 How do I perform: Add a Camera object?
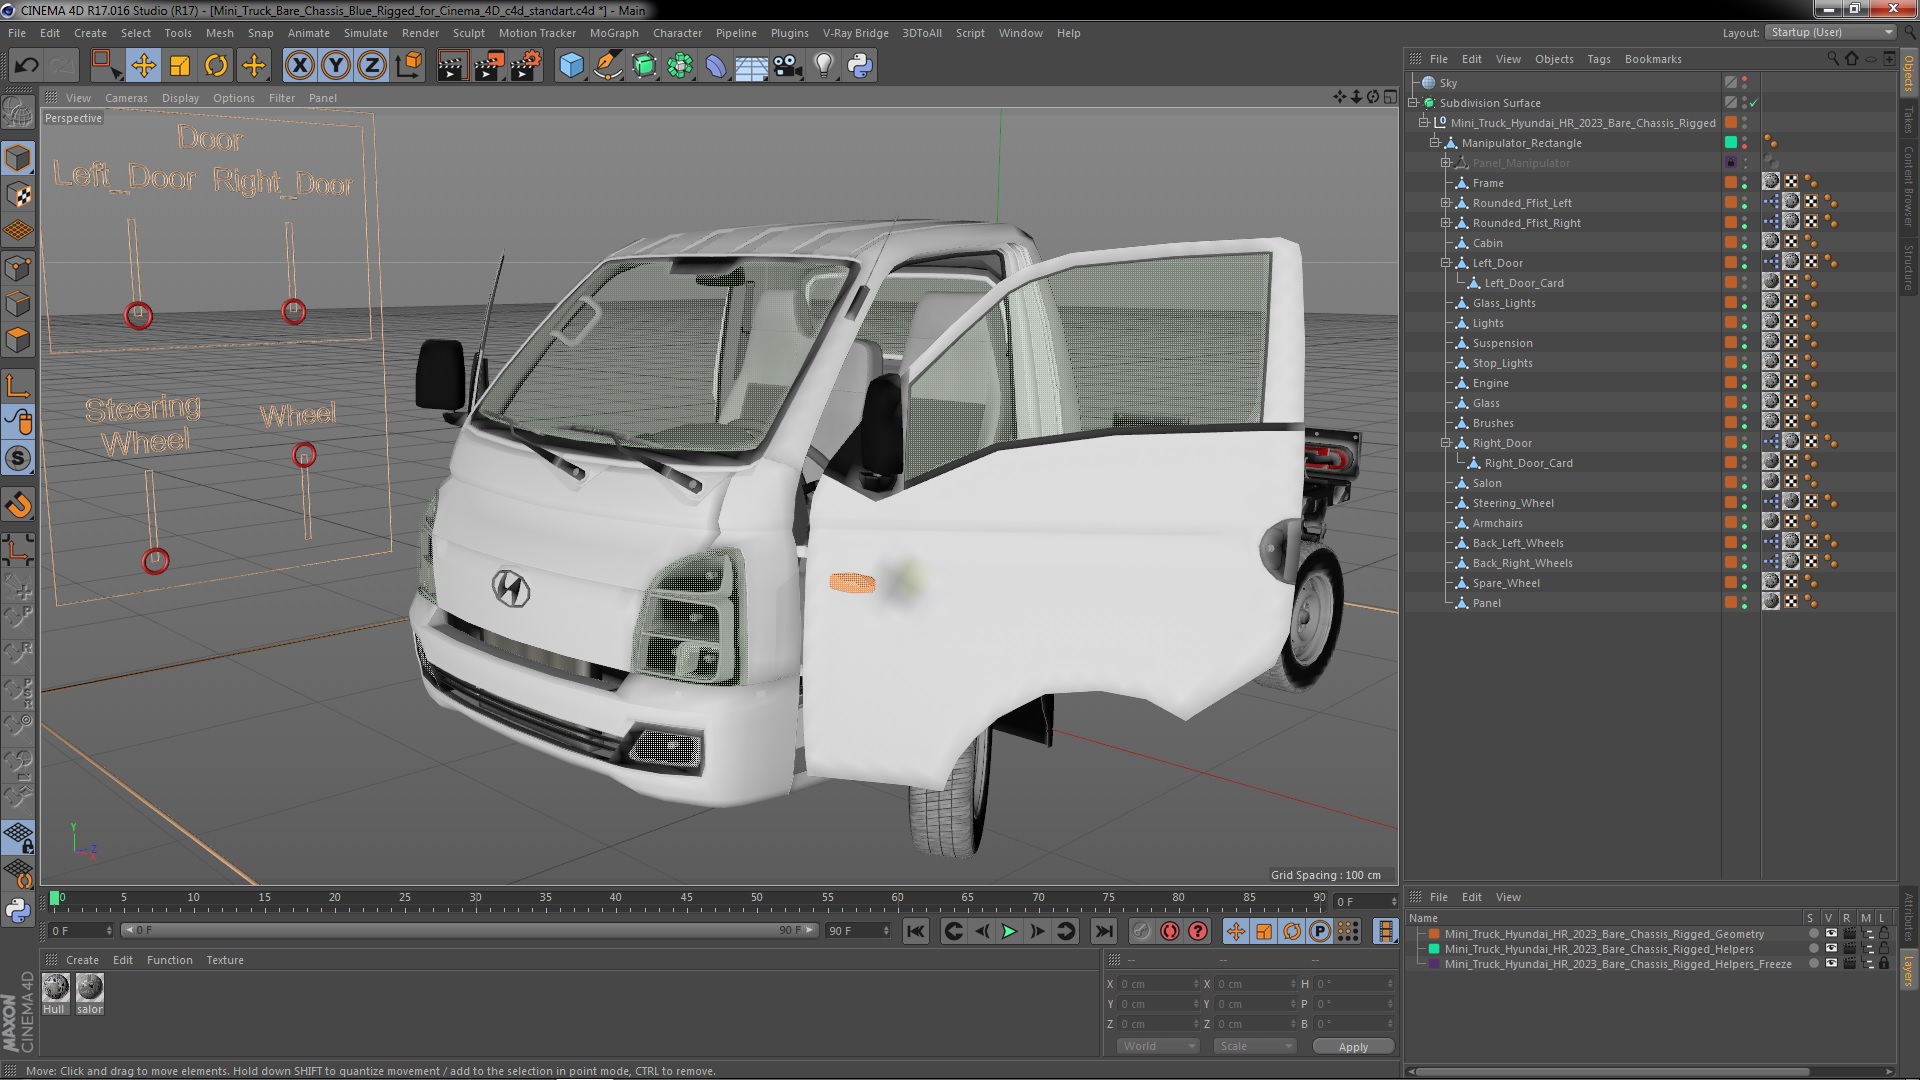tap(787, 66)
